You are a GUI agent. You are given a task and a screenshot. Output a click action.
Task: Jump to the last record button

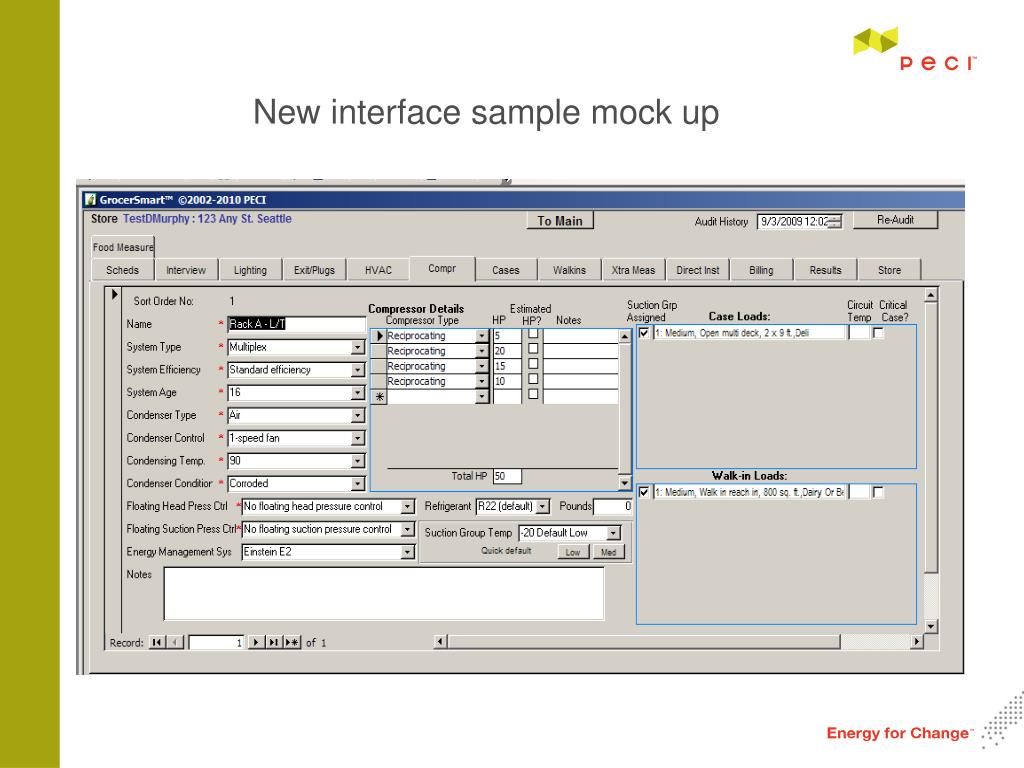pyautogui.click(x=274, y=643)
